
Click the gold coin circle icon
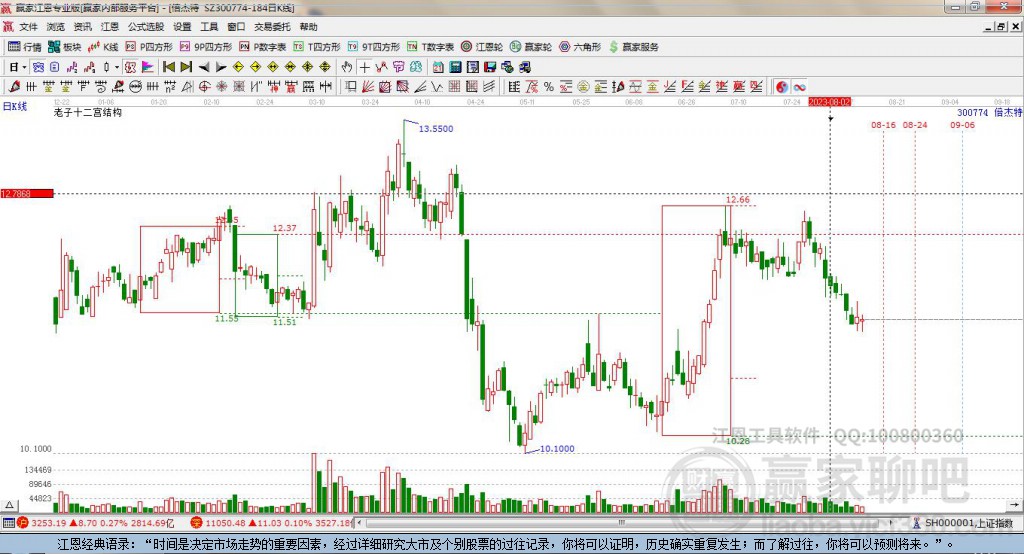tap(583, 87)
